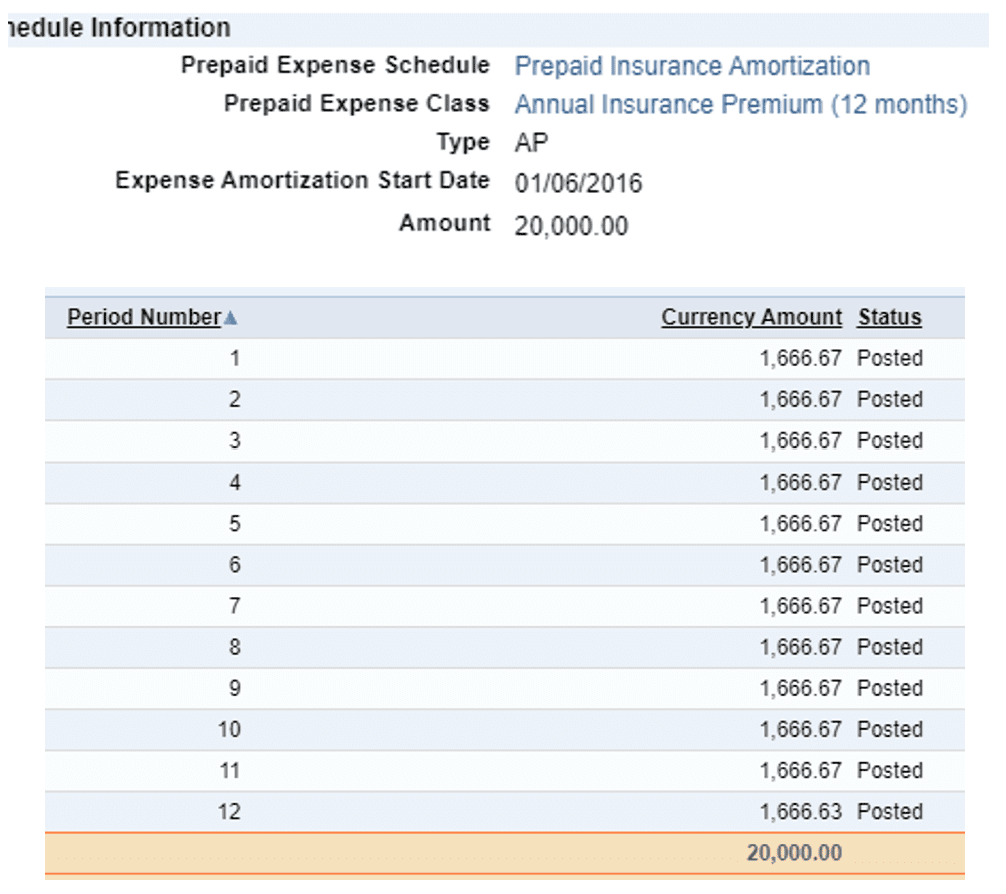Click the Posted status in period 6 row
Viewport: 1006px width, 894px height.
point(890,564)
